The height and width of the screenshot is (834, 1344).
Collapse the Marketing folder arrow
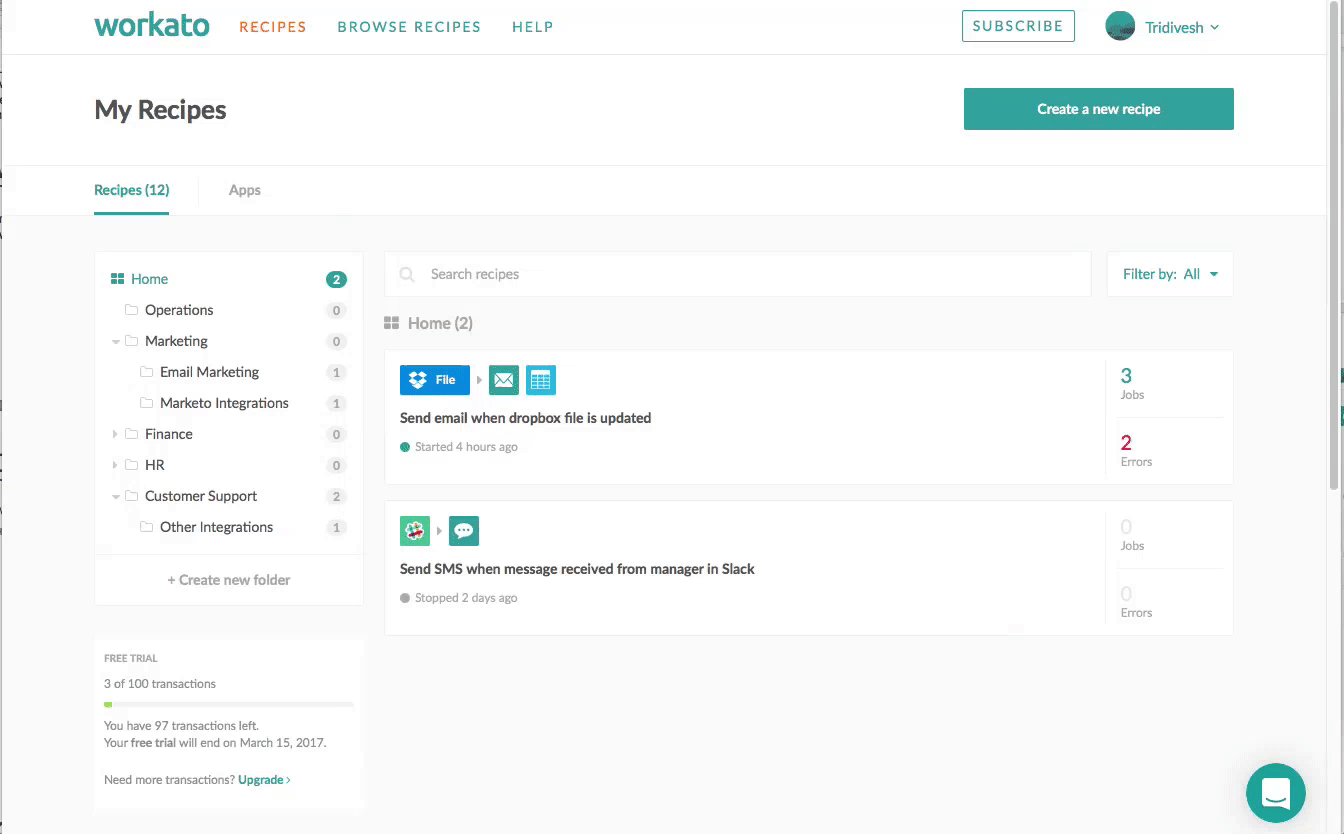click(x=116, y=342)
